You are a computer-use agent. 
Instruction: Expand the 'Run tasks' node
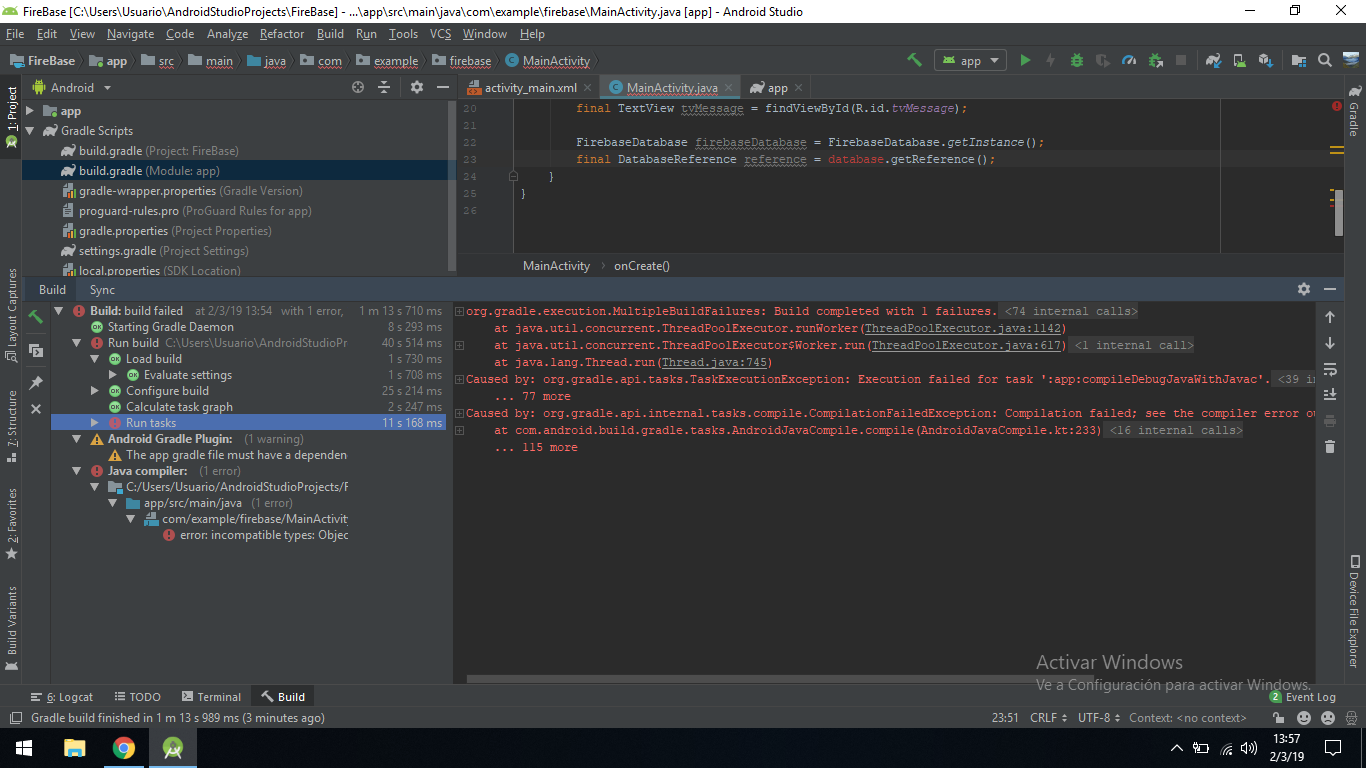coord(95,423)
